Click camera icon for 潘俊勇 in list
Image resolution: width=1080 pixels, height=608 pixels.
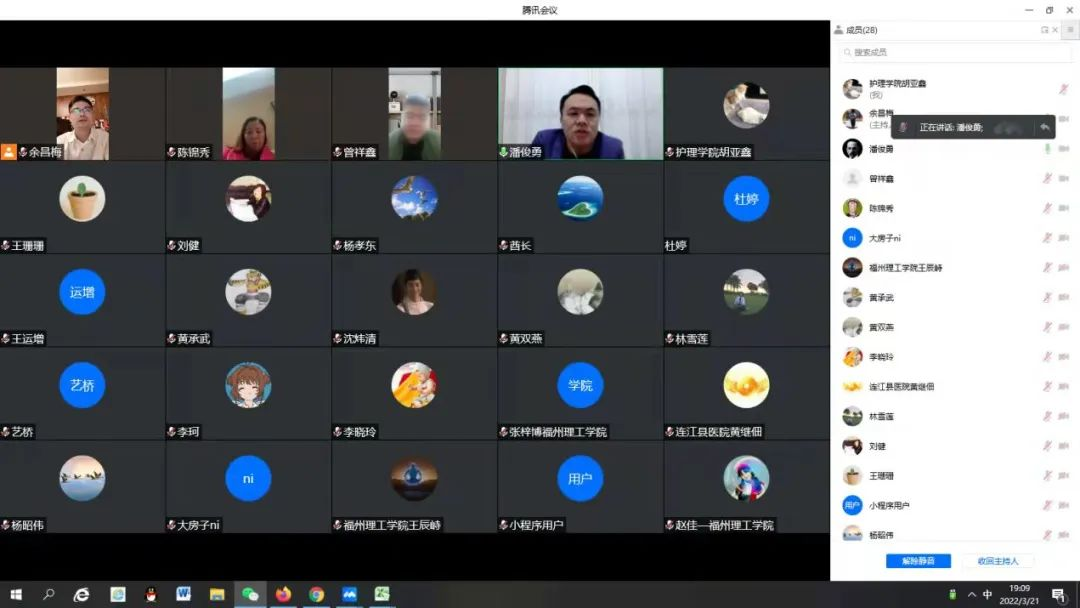tap(1063, 149)
